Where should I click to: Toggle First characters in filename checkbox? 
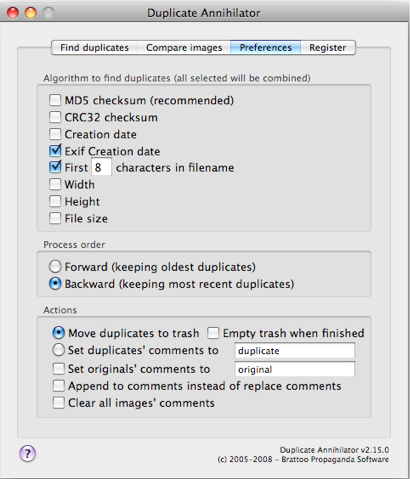(x=55, y=167)
